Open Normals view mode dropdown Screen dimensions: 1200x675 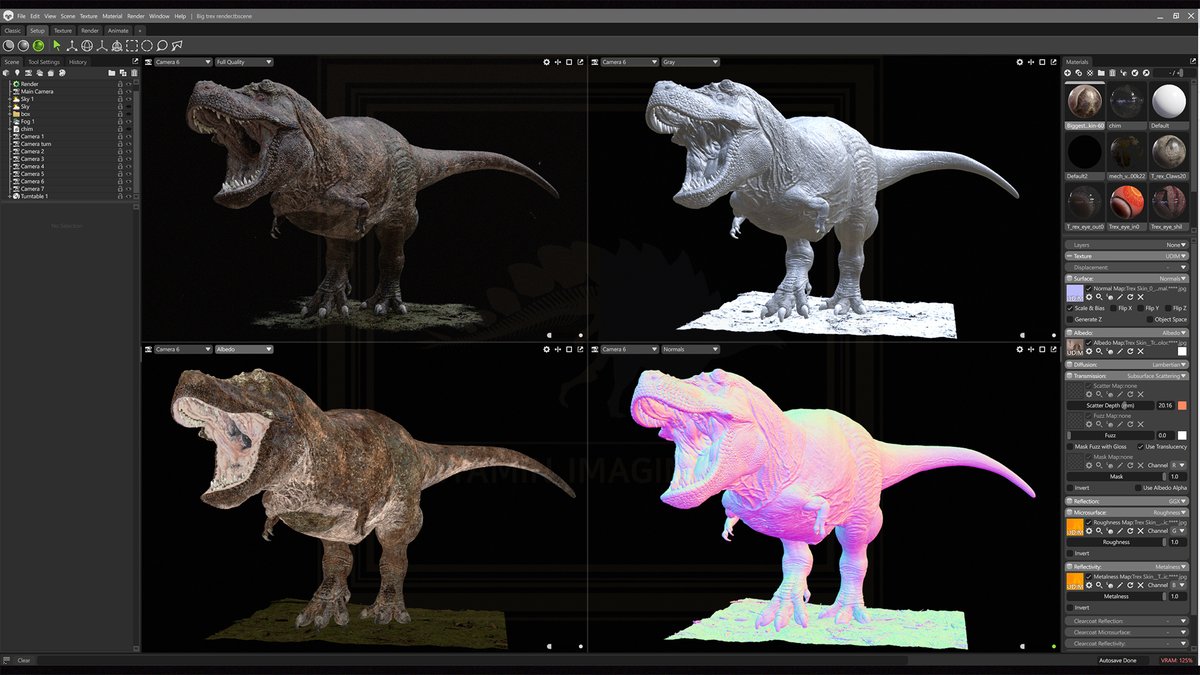tap(690, 349)
